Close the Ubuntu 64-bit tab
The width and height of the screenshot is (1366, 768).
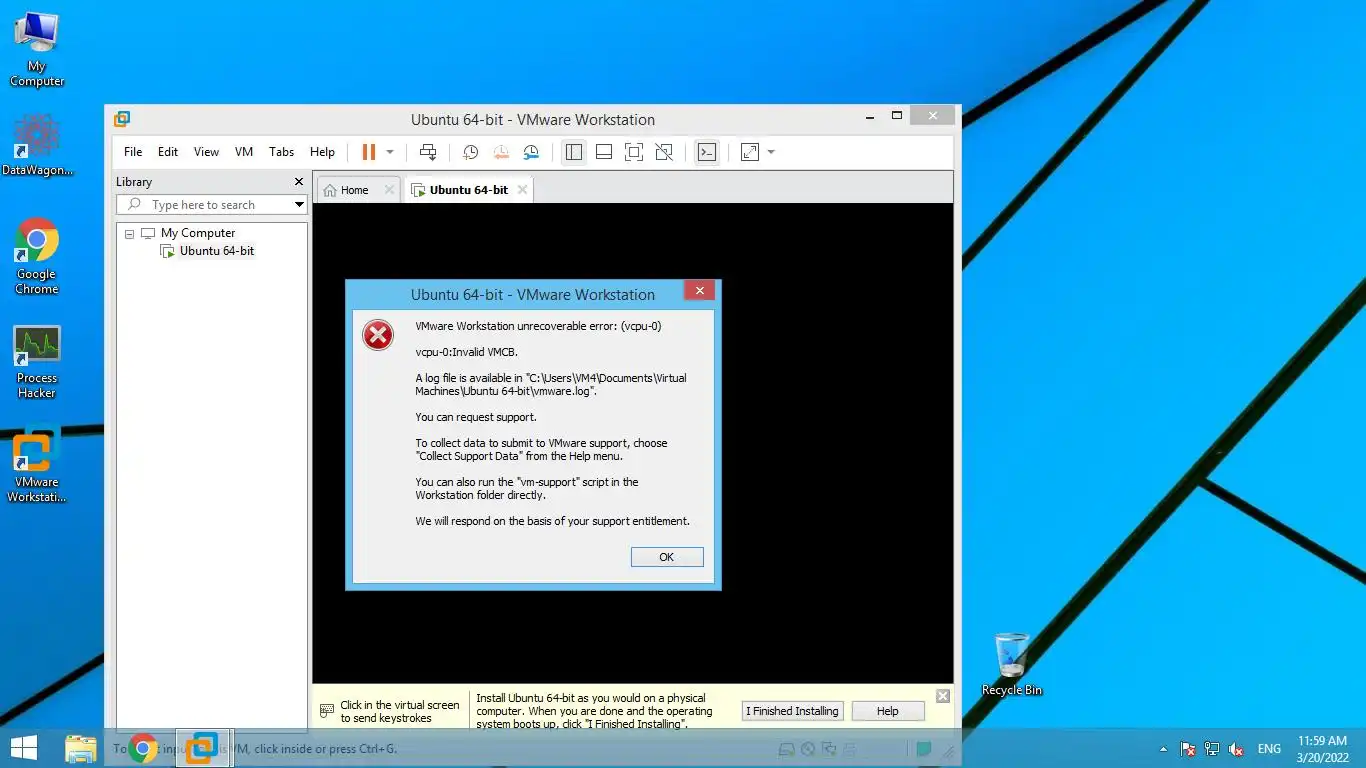(522, 190)
